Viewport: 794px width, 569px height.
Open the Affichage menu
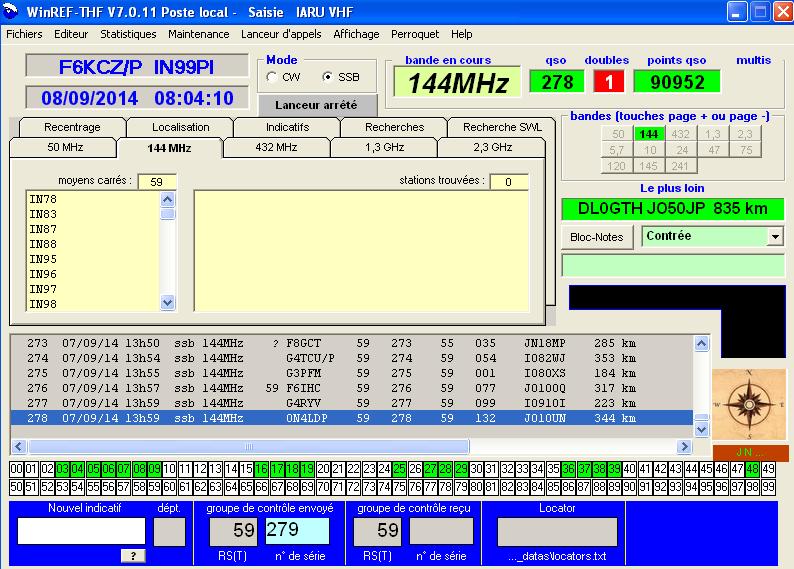(x=356, y=34)
